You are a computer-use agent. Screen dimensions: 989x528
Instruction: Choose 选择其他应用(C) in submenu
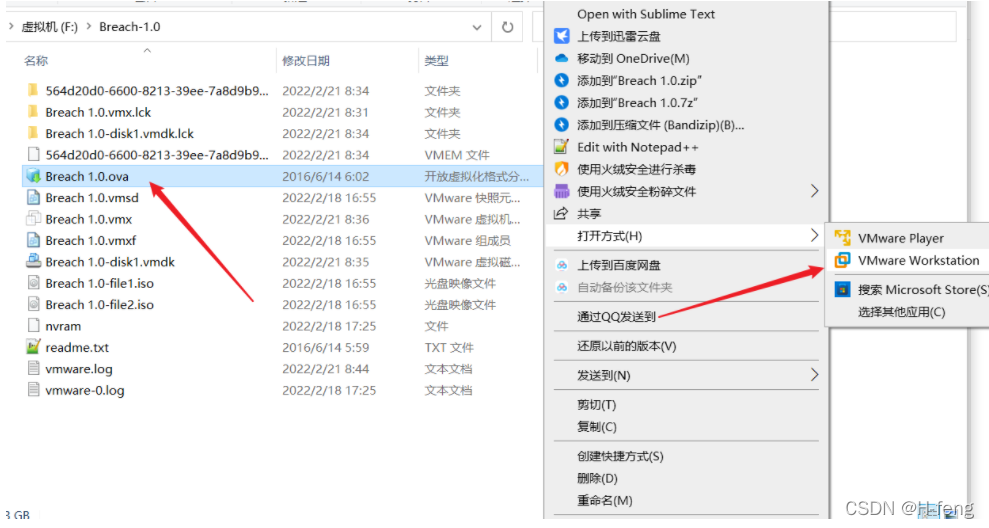pyautogui.click(x=901, y=312)
